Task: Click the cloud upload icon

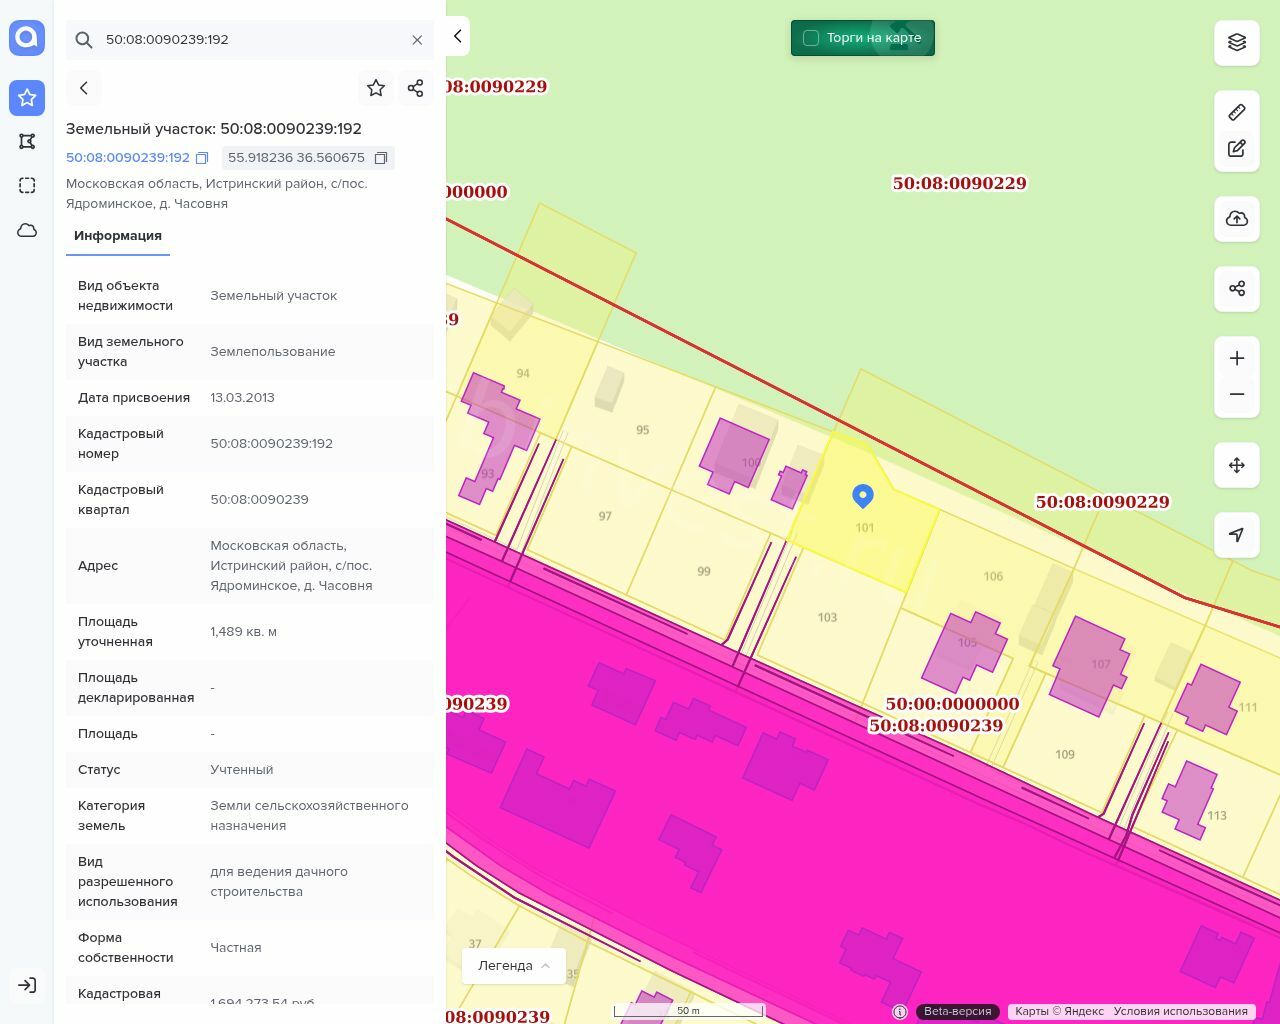Action: click(x=1237, y=219)
